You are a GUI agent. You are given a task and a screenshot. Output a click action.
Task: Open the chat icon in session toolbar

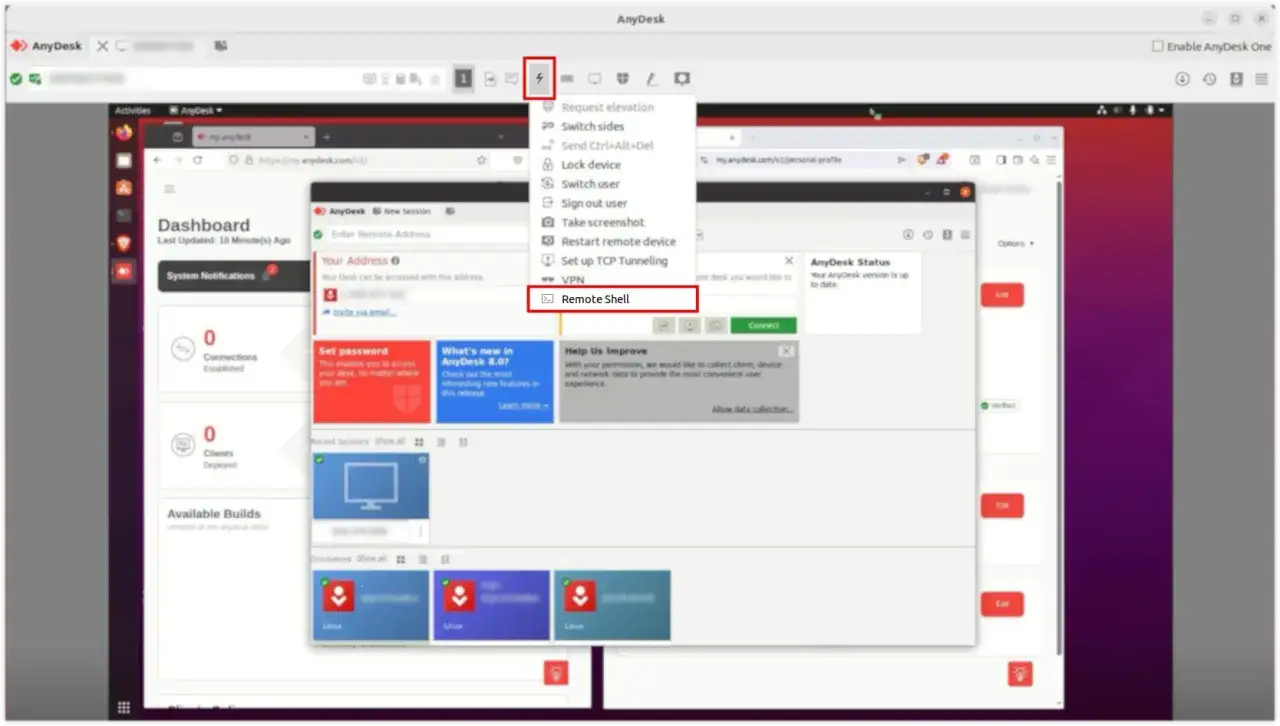pyautogui.click(x=512, y=79)
